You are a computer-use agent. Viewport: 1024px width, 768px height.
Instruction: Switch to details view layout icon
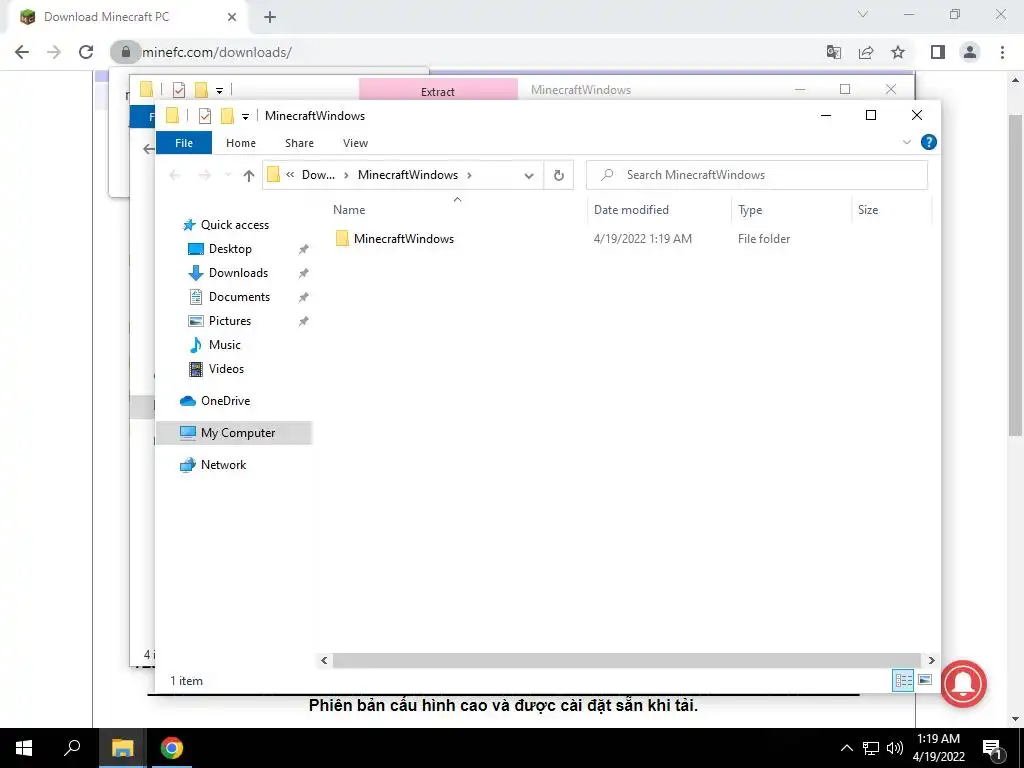[903, 680]
